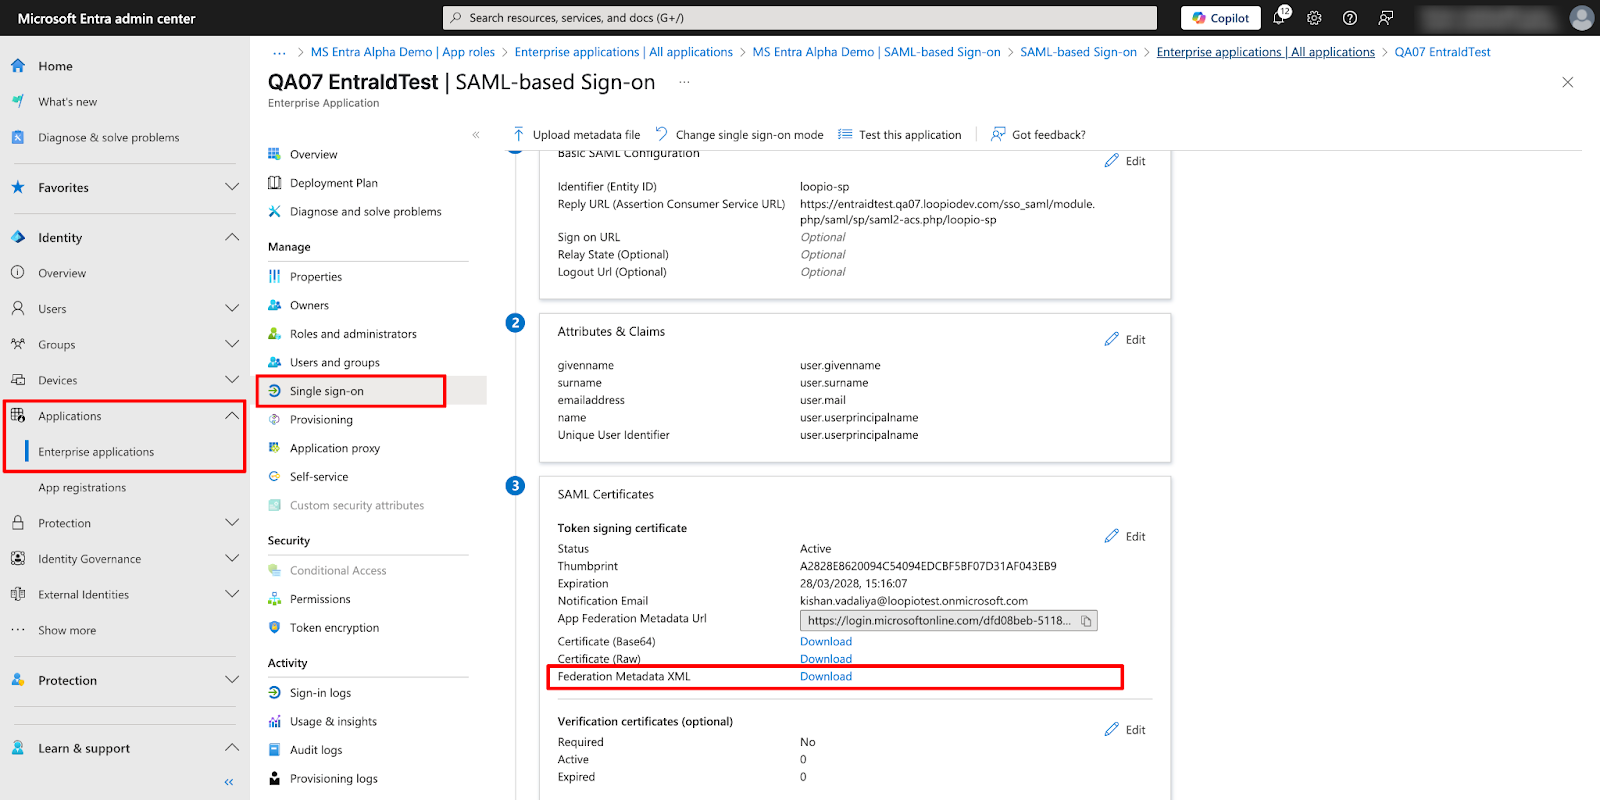Open Deployment Plan book icon

pos(274,183)
